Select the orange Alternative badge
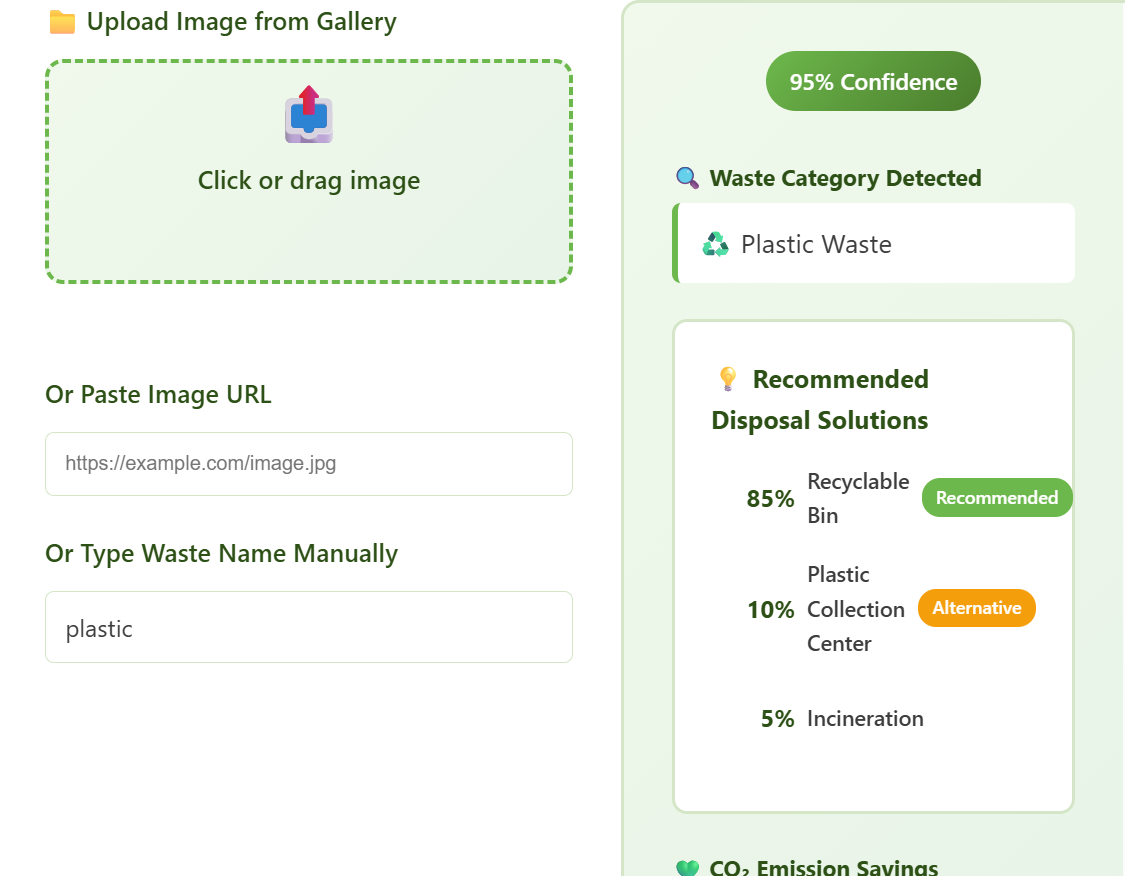This screenshot has height=876, width=1125. (976, 608)
